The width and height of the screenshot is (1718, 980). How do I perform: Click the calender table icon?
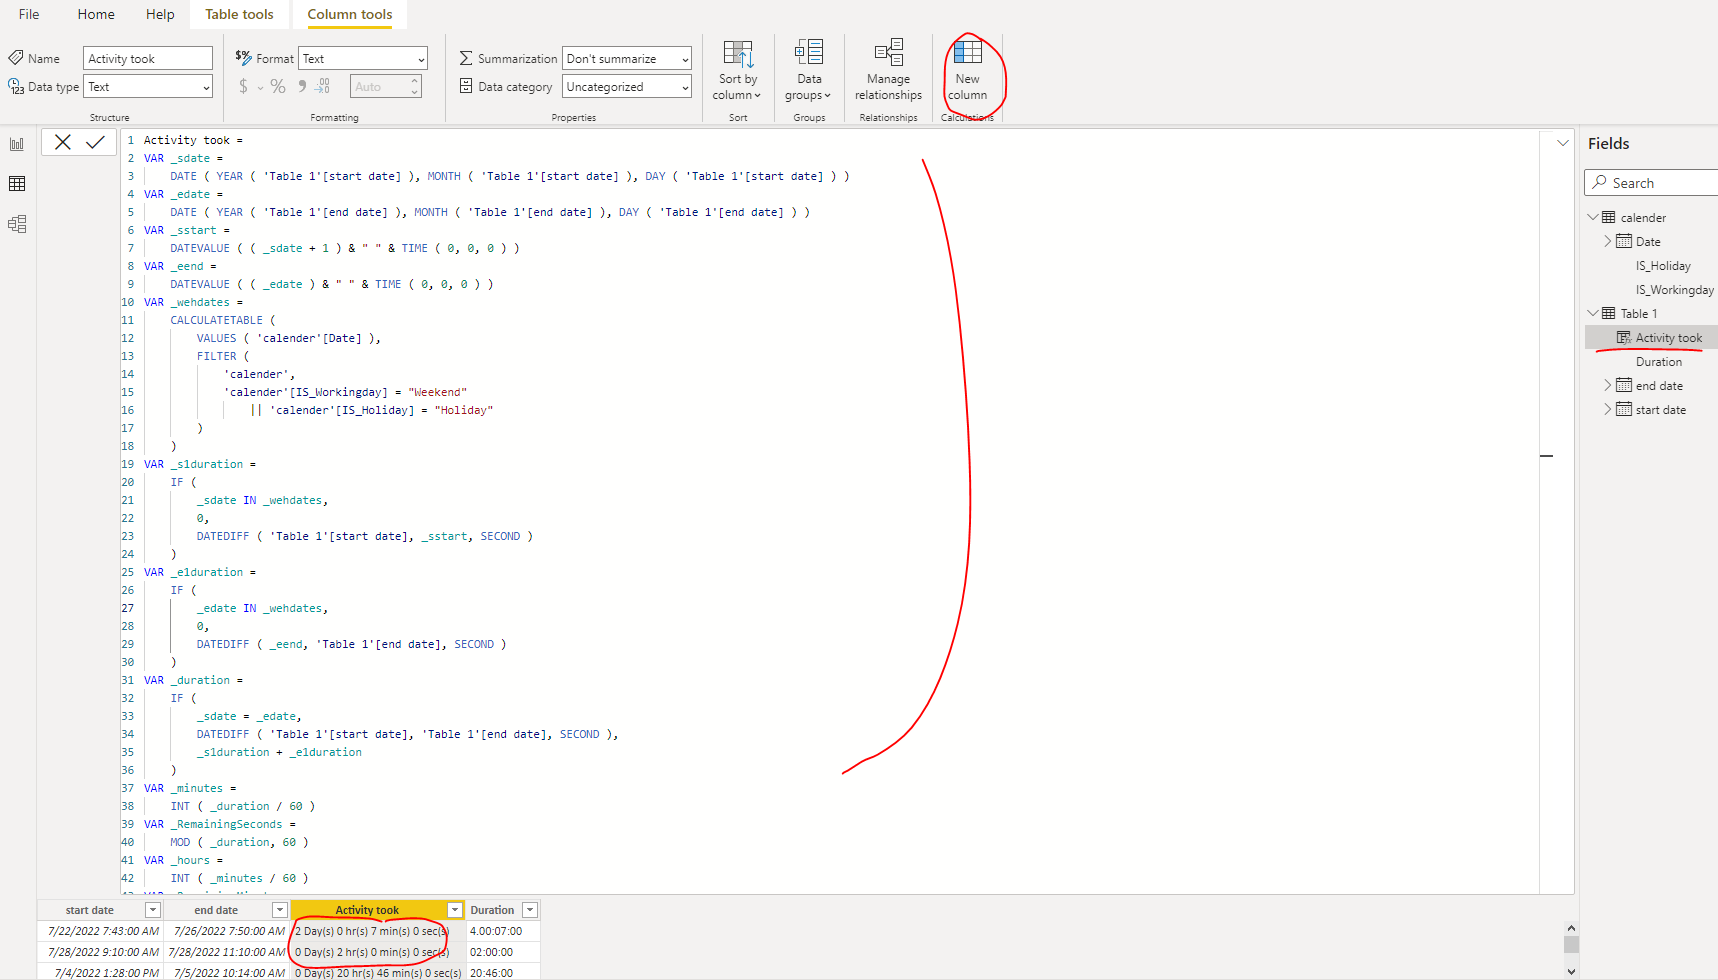1608,217
